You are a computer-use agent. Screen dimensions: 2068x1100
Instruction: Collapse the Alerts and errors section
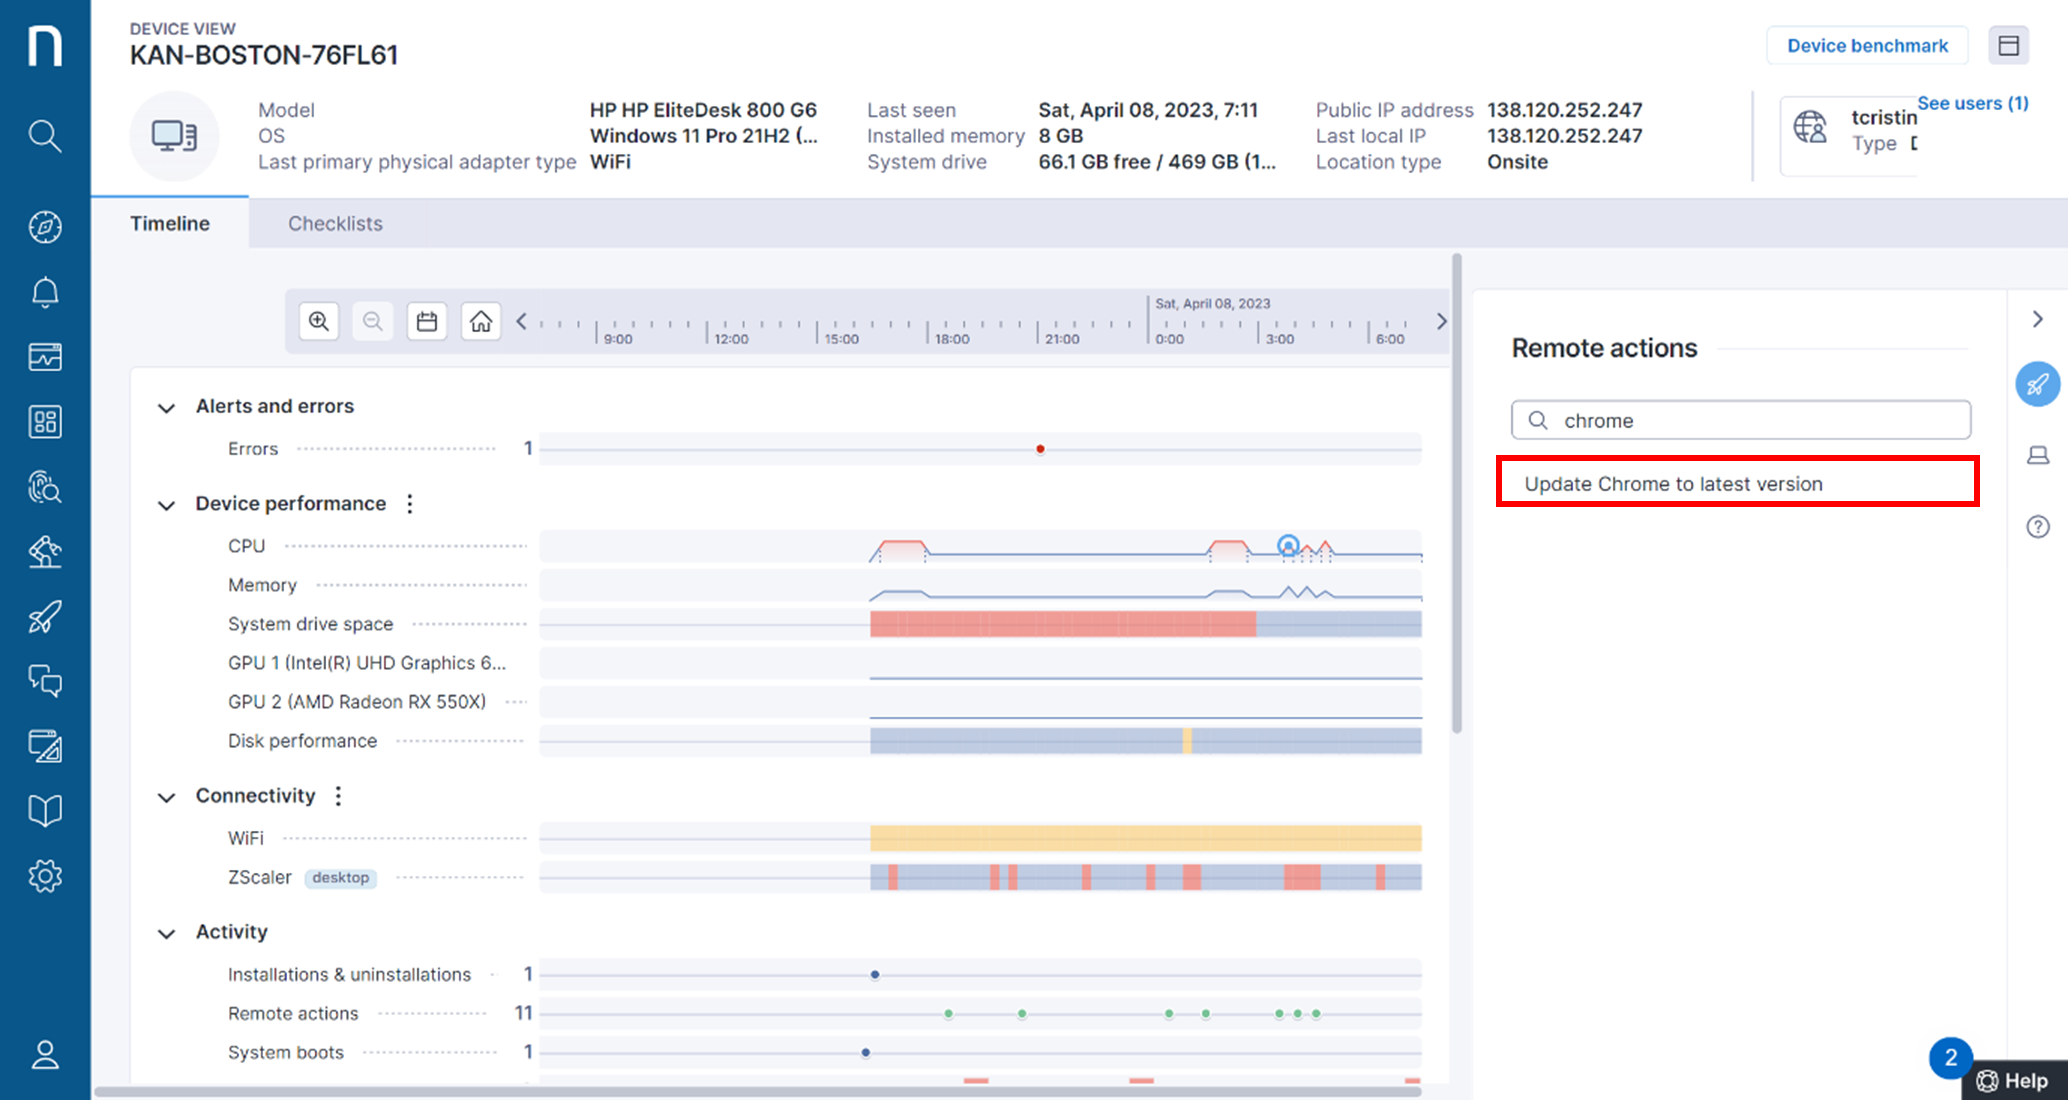[167, 407]
